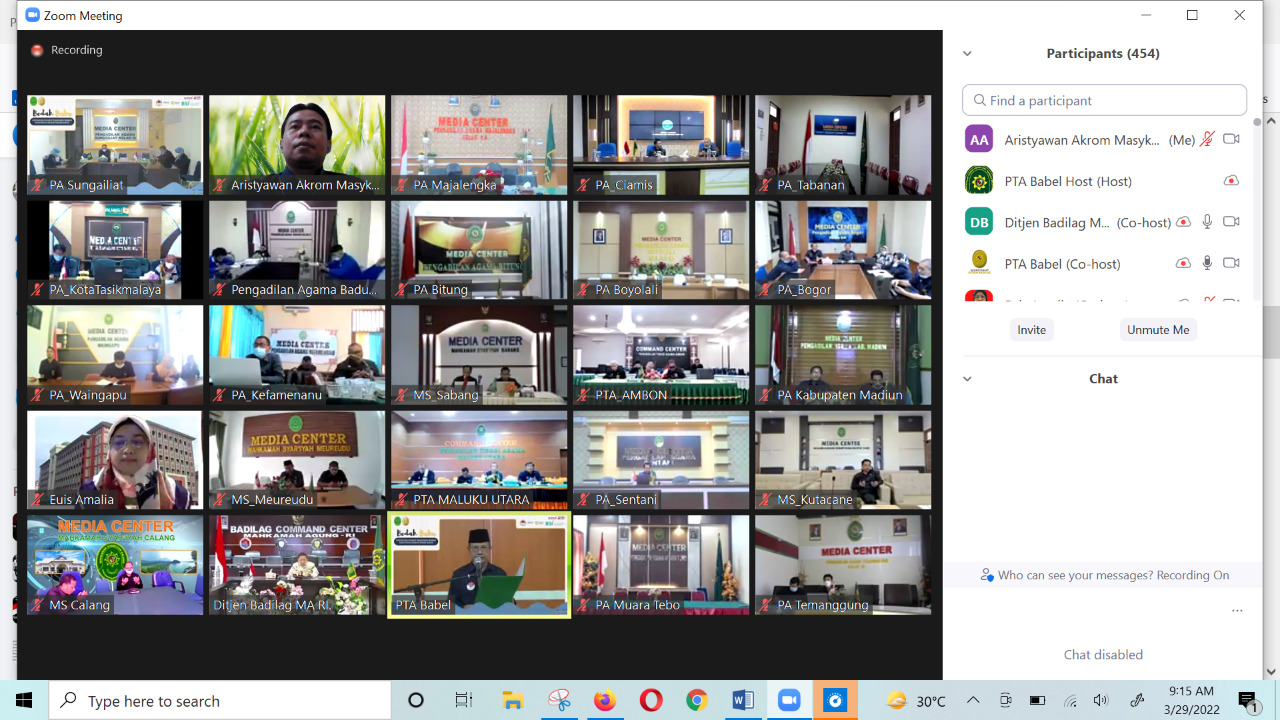1280x720 pixels.
Task: Click the Unmute Me button
Action: pyautogui.click(x=1158, y=330)
